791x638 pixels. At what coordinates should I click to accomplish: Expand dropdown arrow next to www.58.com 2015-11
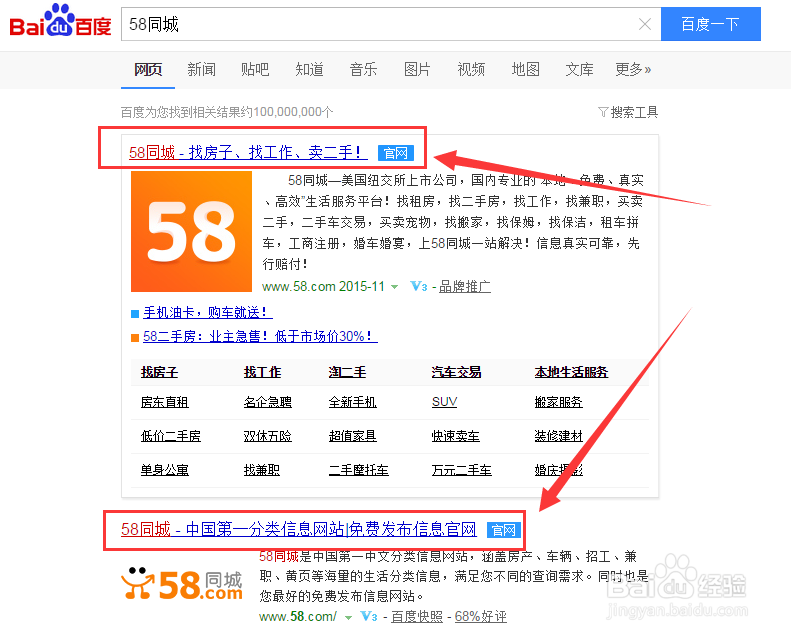tap(394, 287)
